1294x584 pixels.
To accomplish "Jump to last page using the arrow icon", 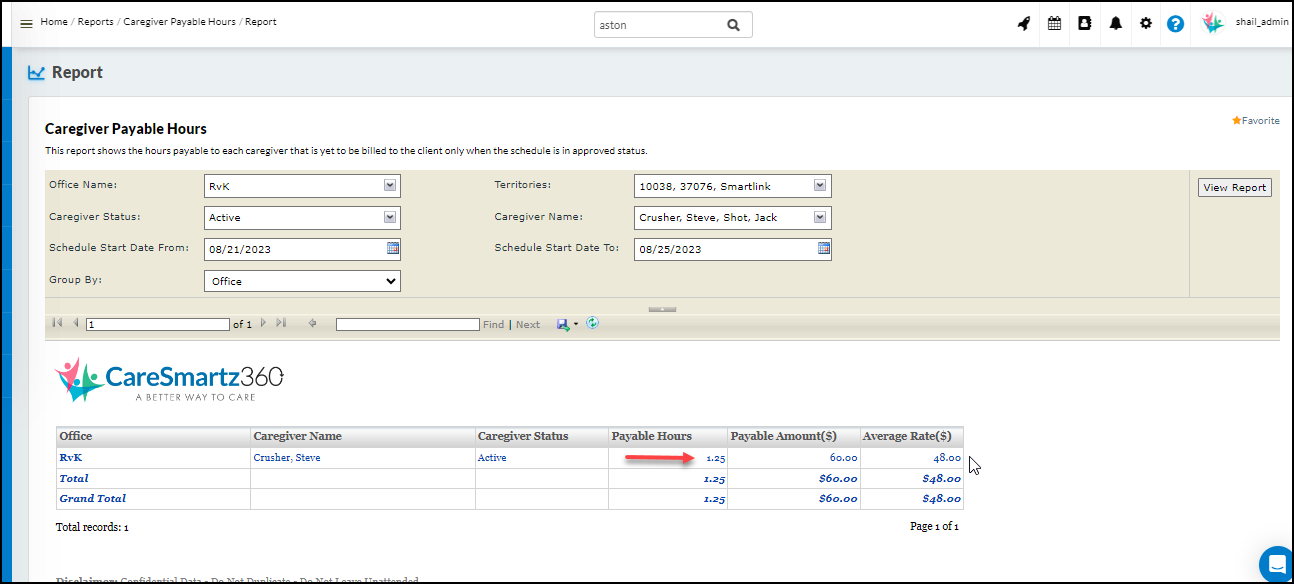I will (x=280, y=323).
